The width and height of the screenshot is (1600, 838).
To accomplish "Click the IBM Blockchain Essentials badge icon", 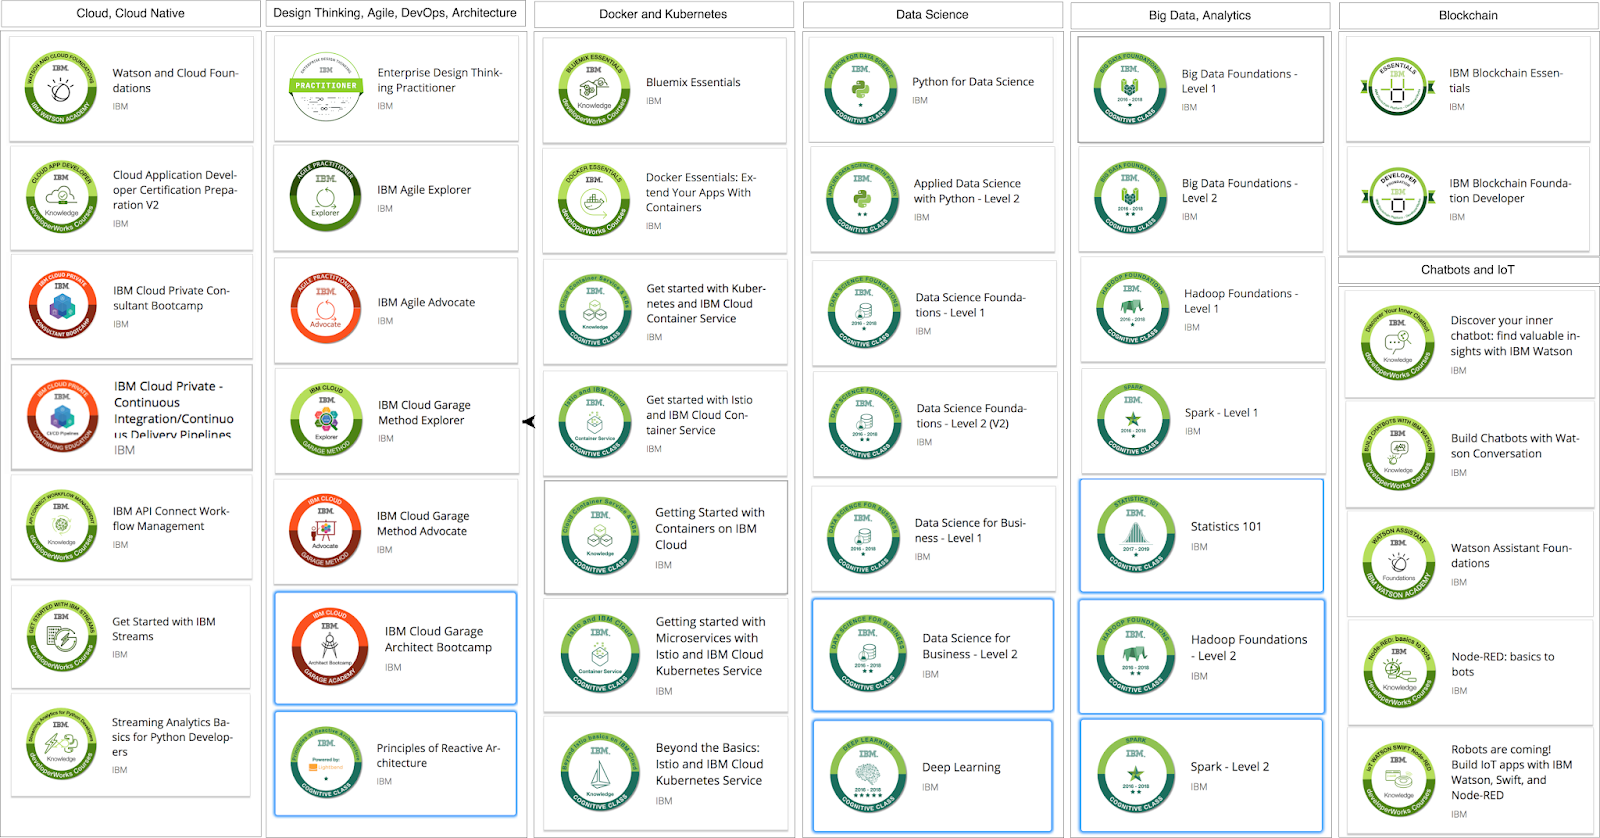I will click(1398, 87).
